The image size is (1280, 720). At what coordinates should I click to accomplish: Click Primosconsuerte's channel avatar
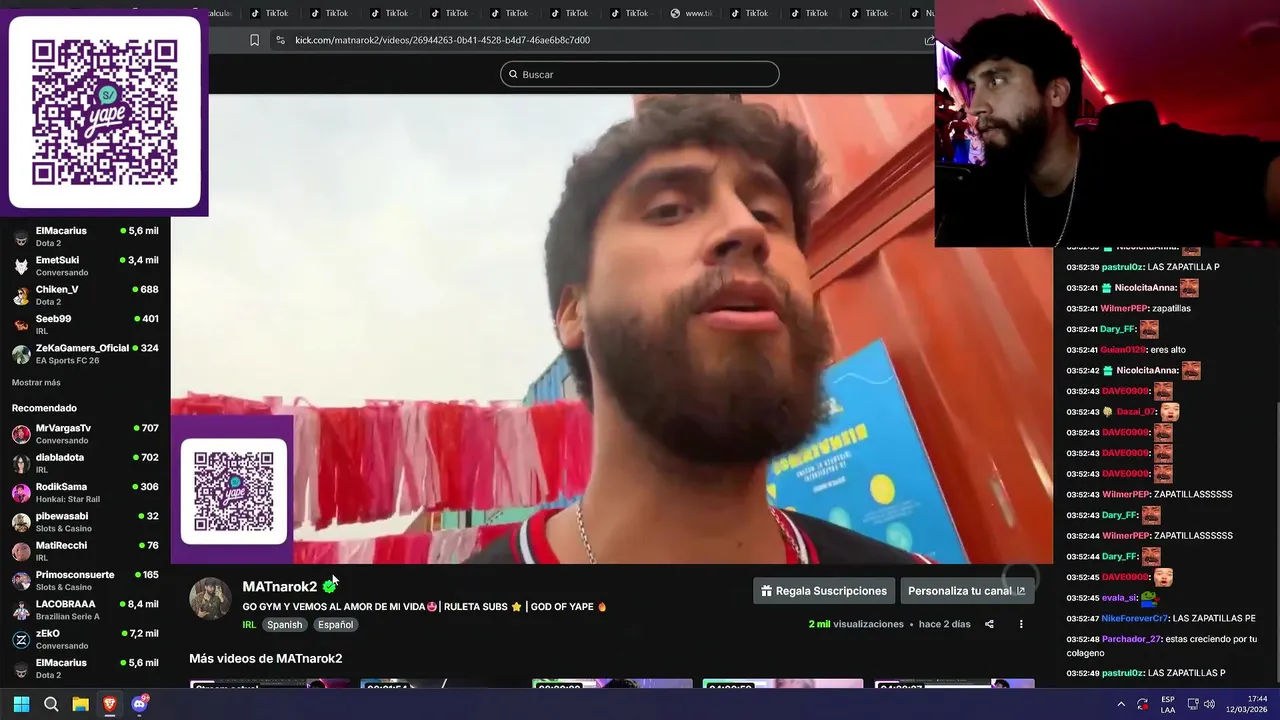click(x=21, y=581)
